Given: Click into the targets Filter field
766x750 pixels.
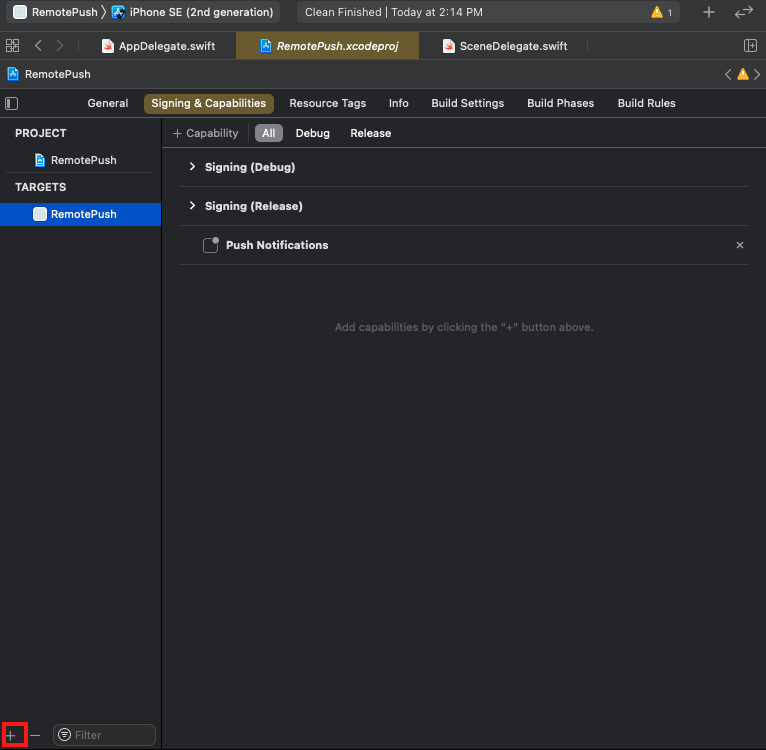Looking at the screenshot, I should 104,735.
